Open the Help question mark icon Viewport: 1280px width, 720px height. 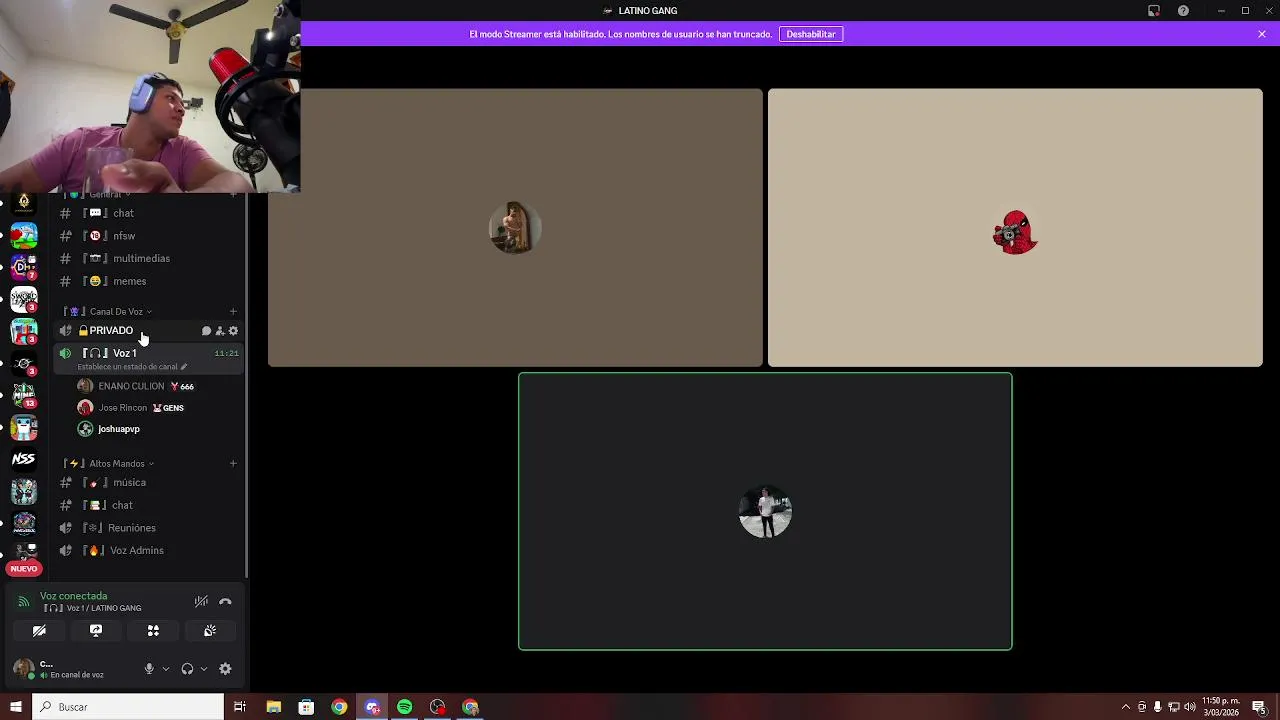[1184, 11]
